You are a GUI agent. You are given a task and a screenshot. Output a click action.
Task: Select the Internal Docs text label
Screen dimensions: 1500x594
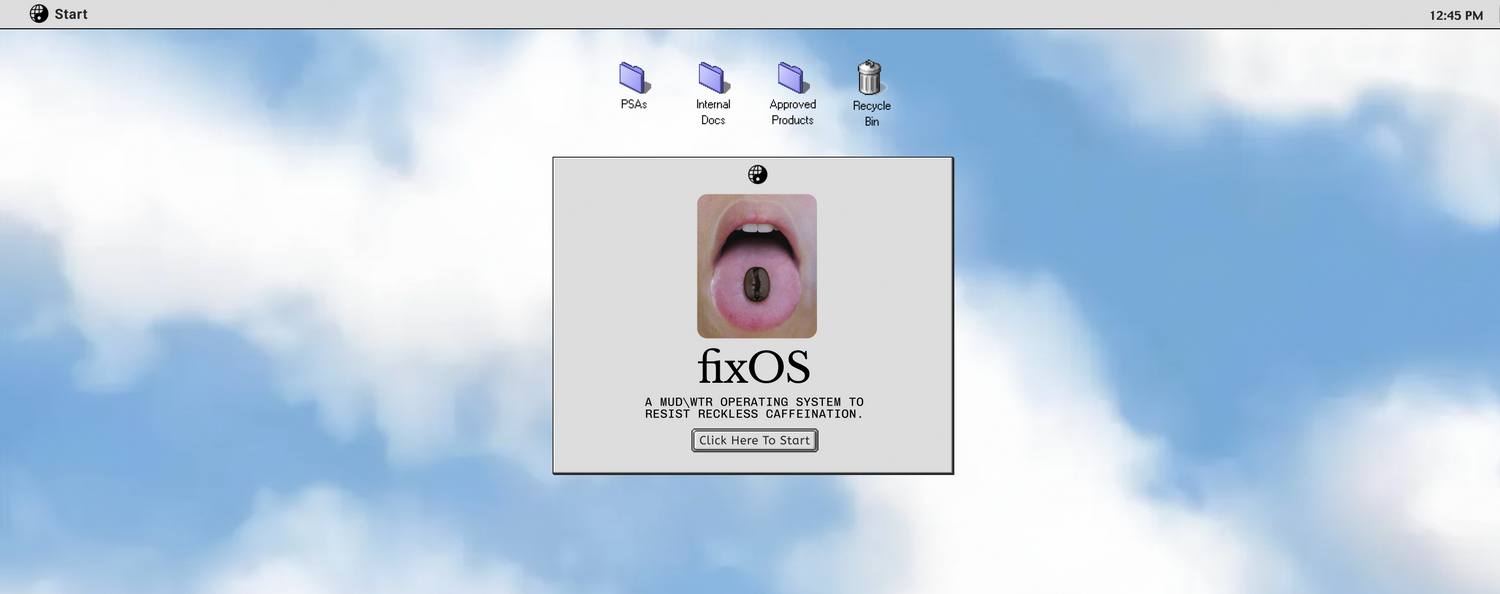pos(713,112)
